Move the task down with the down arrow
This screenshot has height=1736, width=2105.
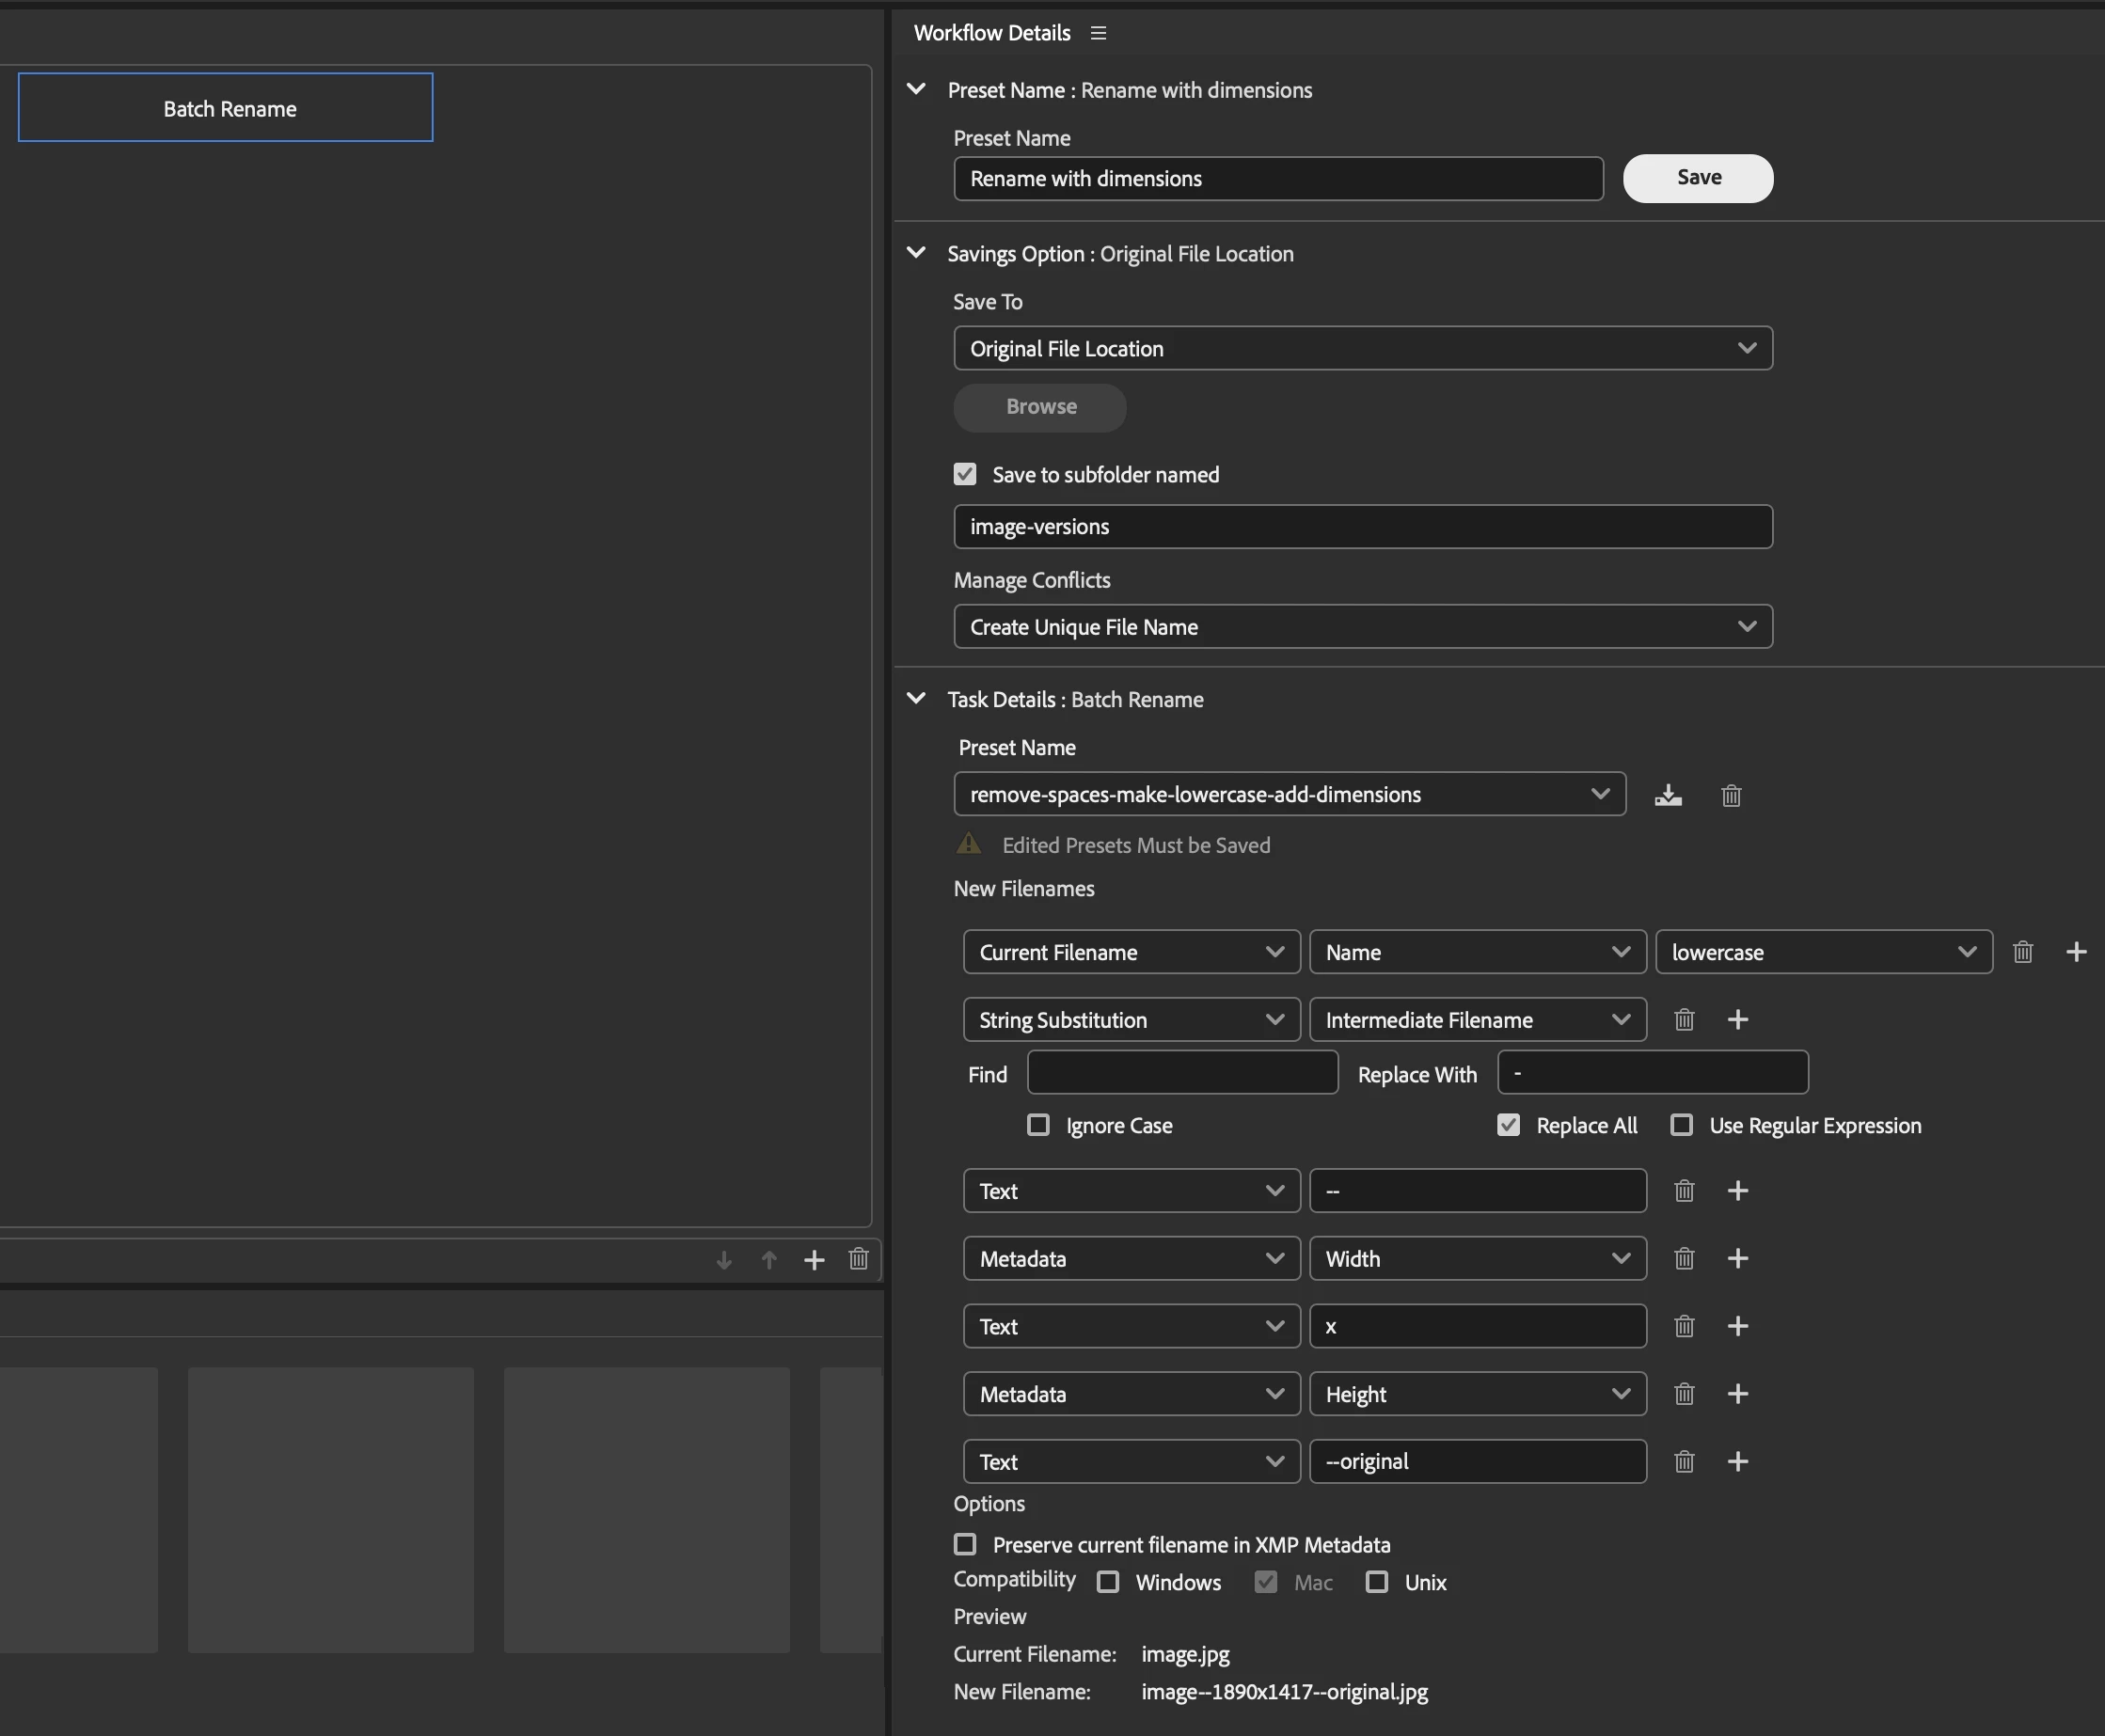tap(724, 1260)
